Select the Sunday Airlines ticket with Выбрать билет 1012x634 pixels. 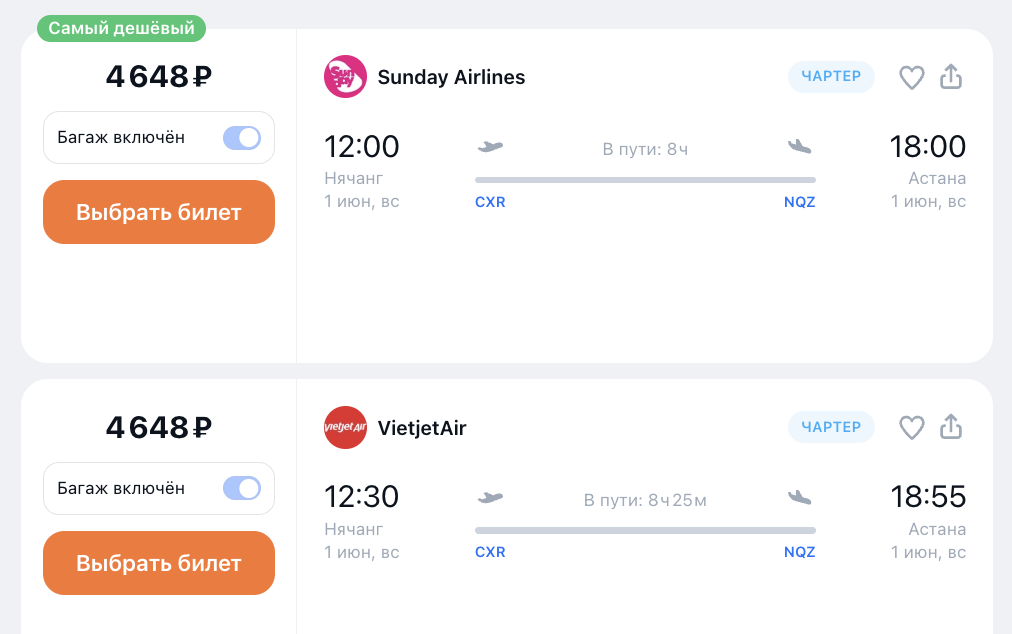(159, 212)
